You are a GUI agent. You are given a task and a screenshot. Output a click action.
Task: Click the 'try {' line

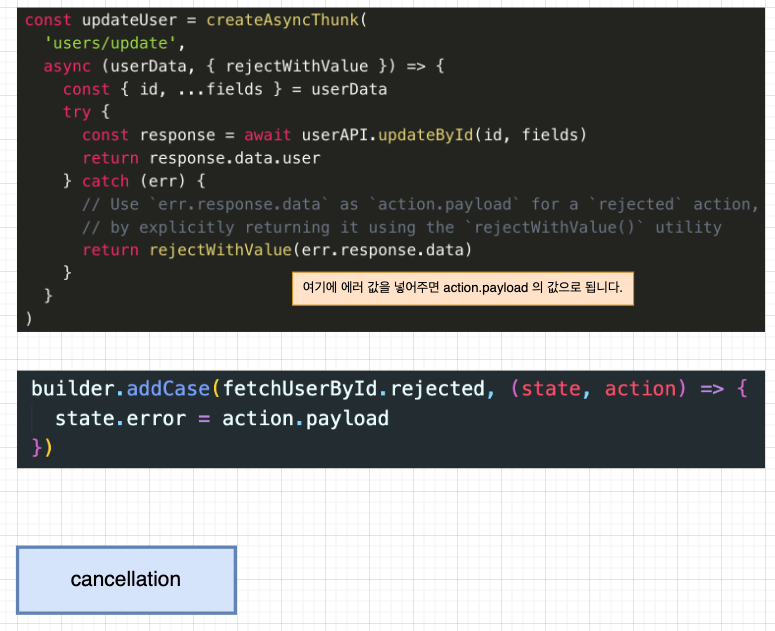tap(86, 112)
